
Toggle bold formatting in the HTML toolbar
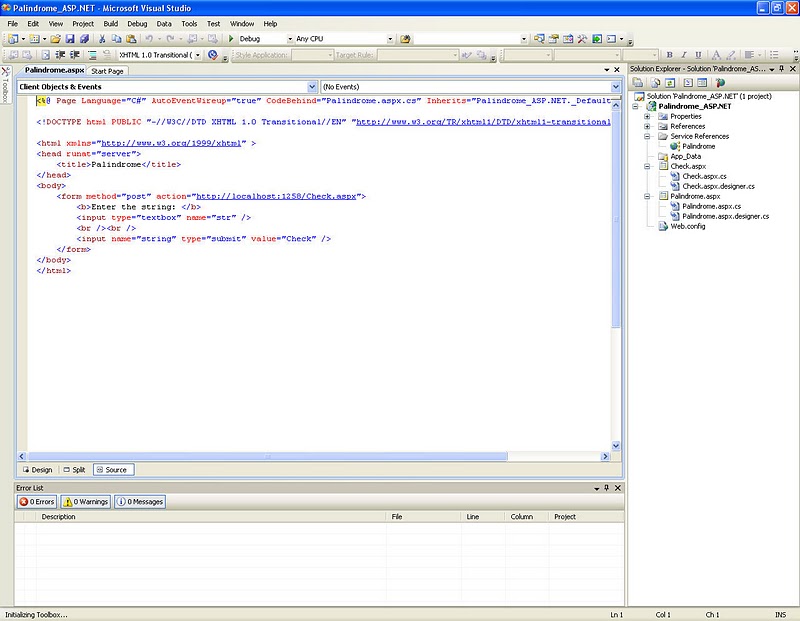[x=670, y=52]
